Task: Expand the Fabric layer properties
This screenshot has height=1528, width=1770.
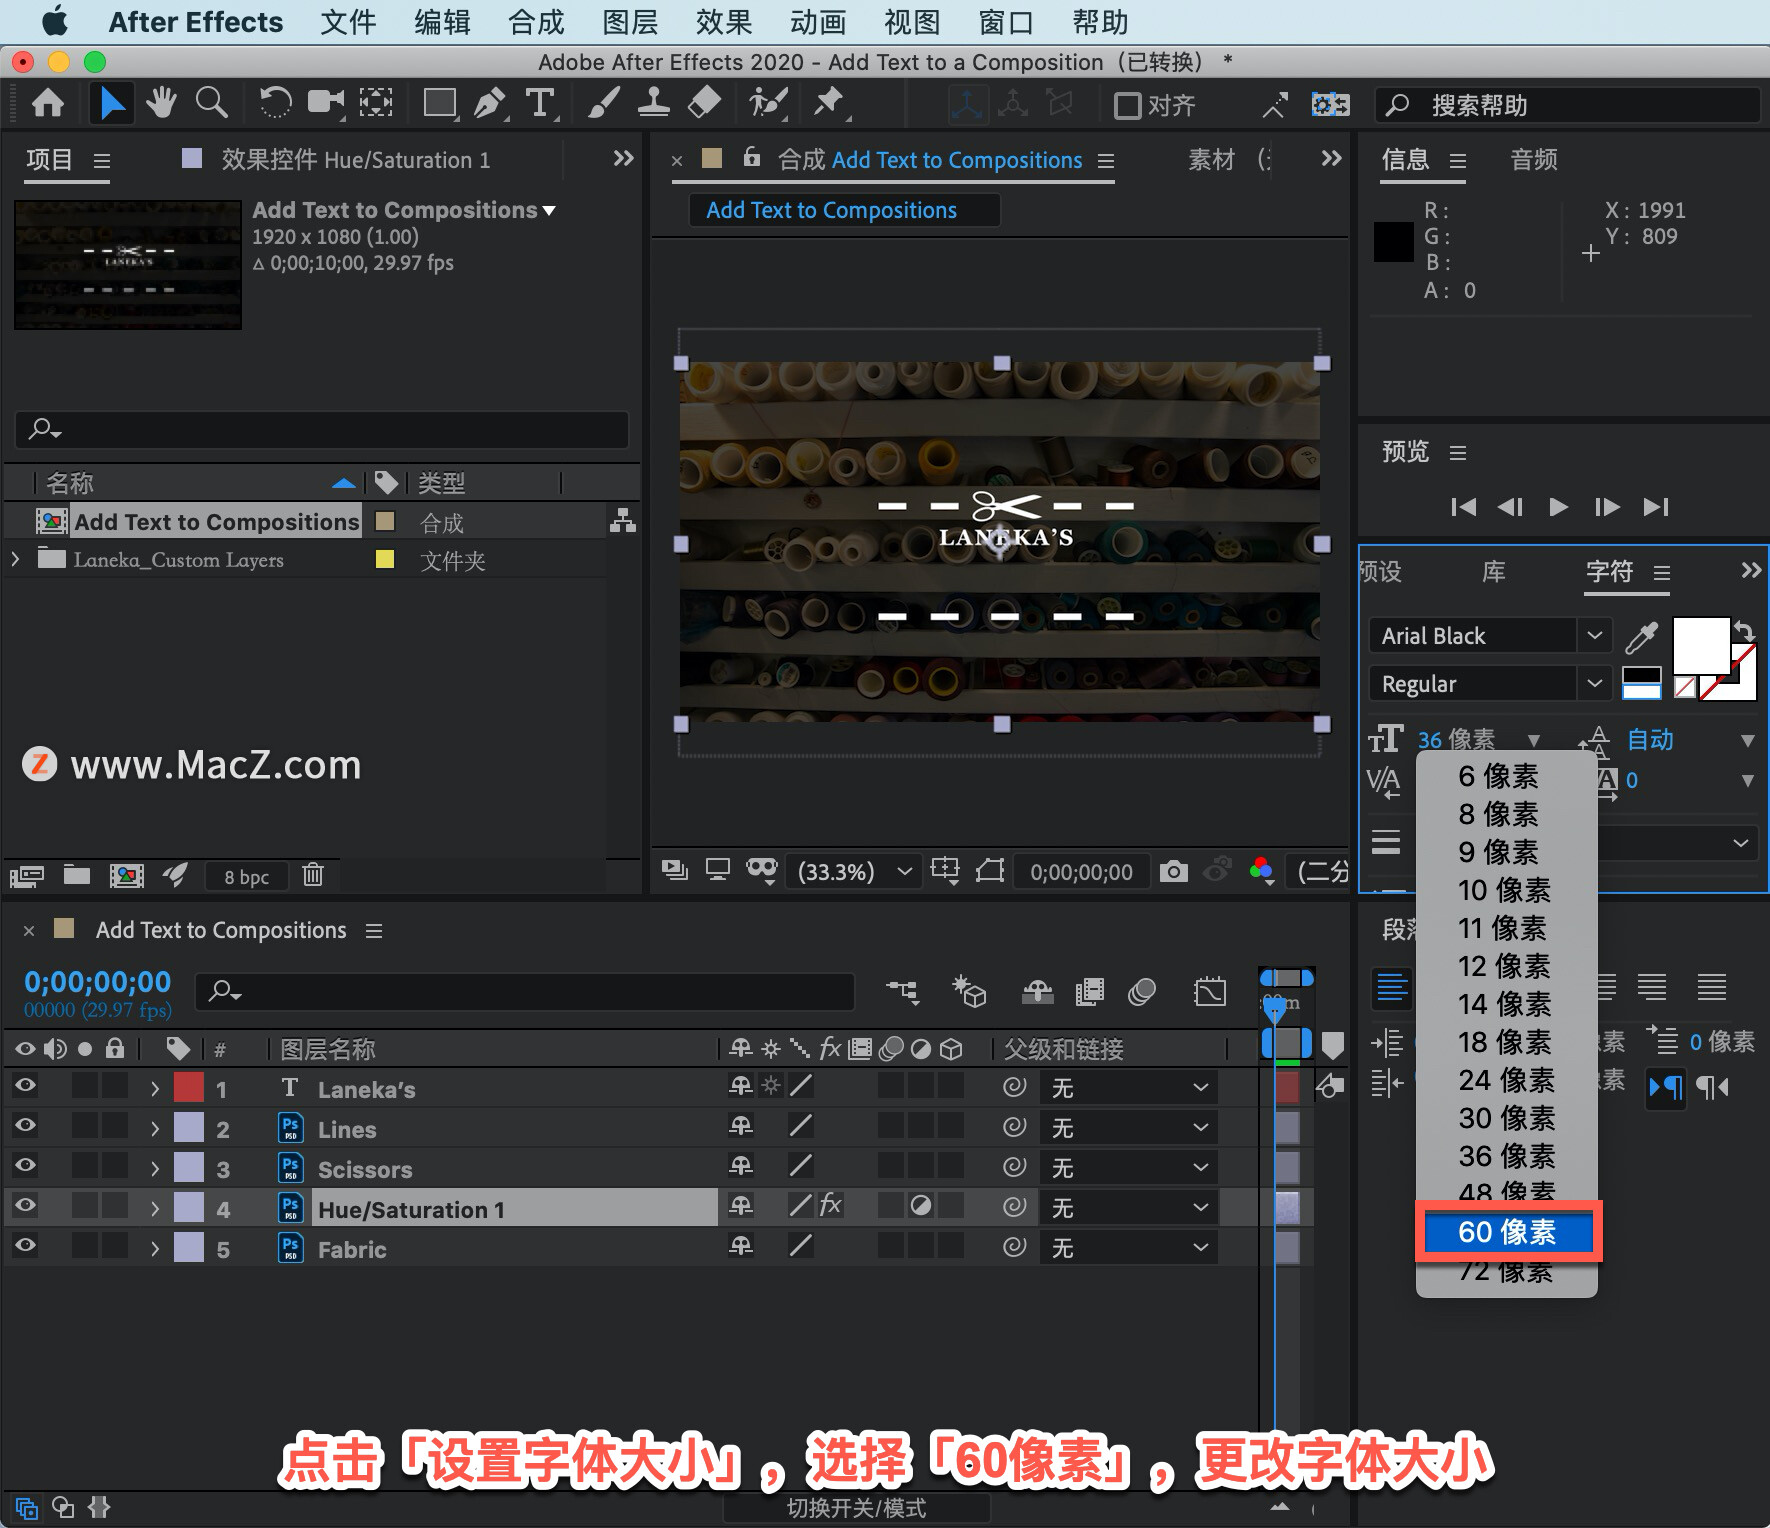Action: tap(155, 1248)
